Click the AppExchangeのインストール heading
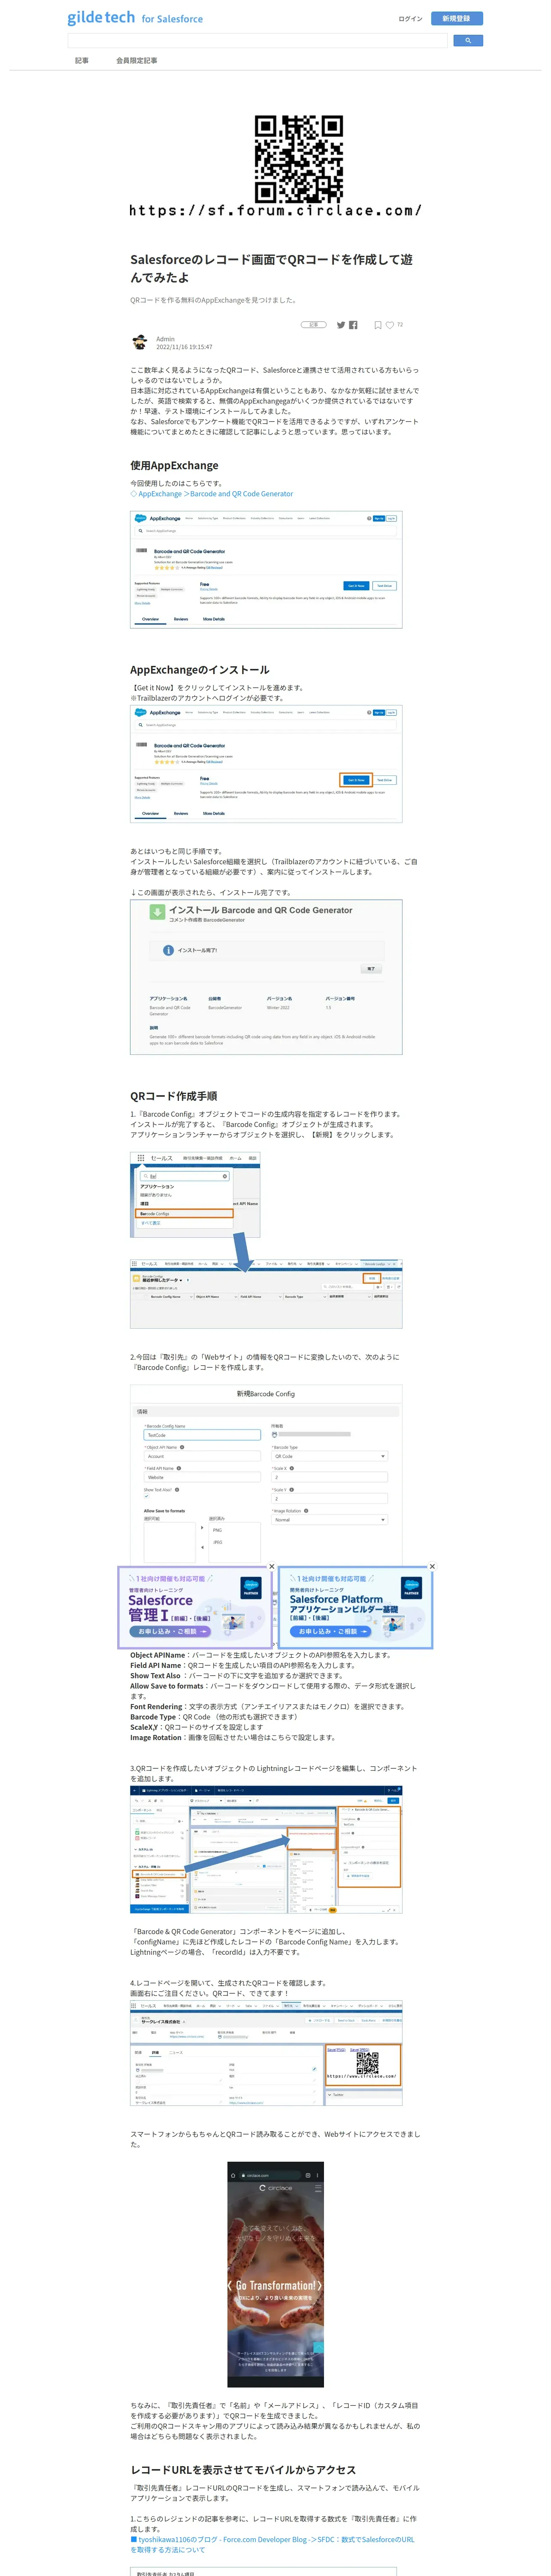 click(199, 670)
